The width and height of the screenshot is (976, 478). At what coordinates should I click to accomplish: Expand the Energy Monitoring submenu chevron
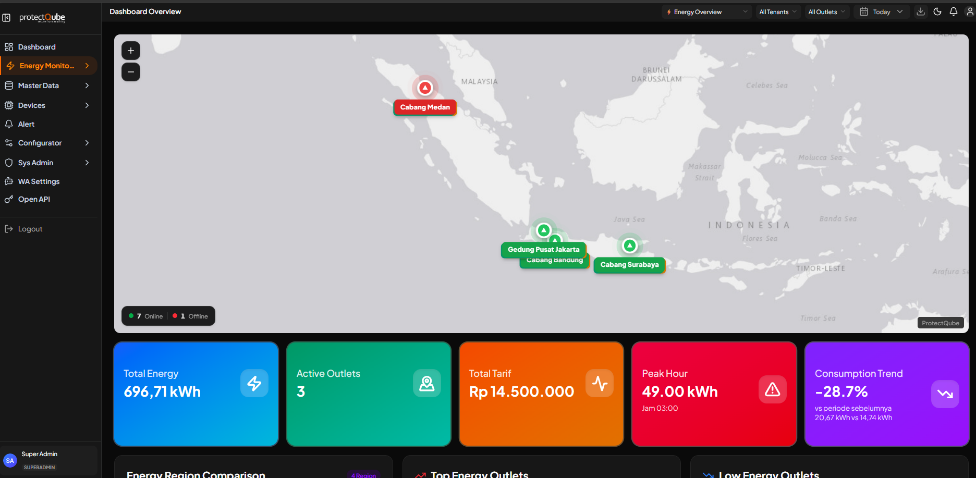point(87,65)
